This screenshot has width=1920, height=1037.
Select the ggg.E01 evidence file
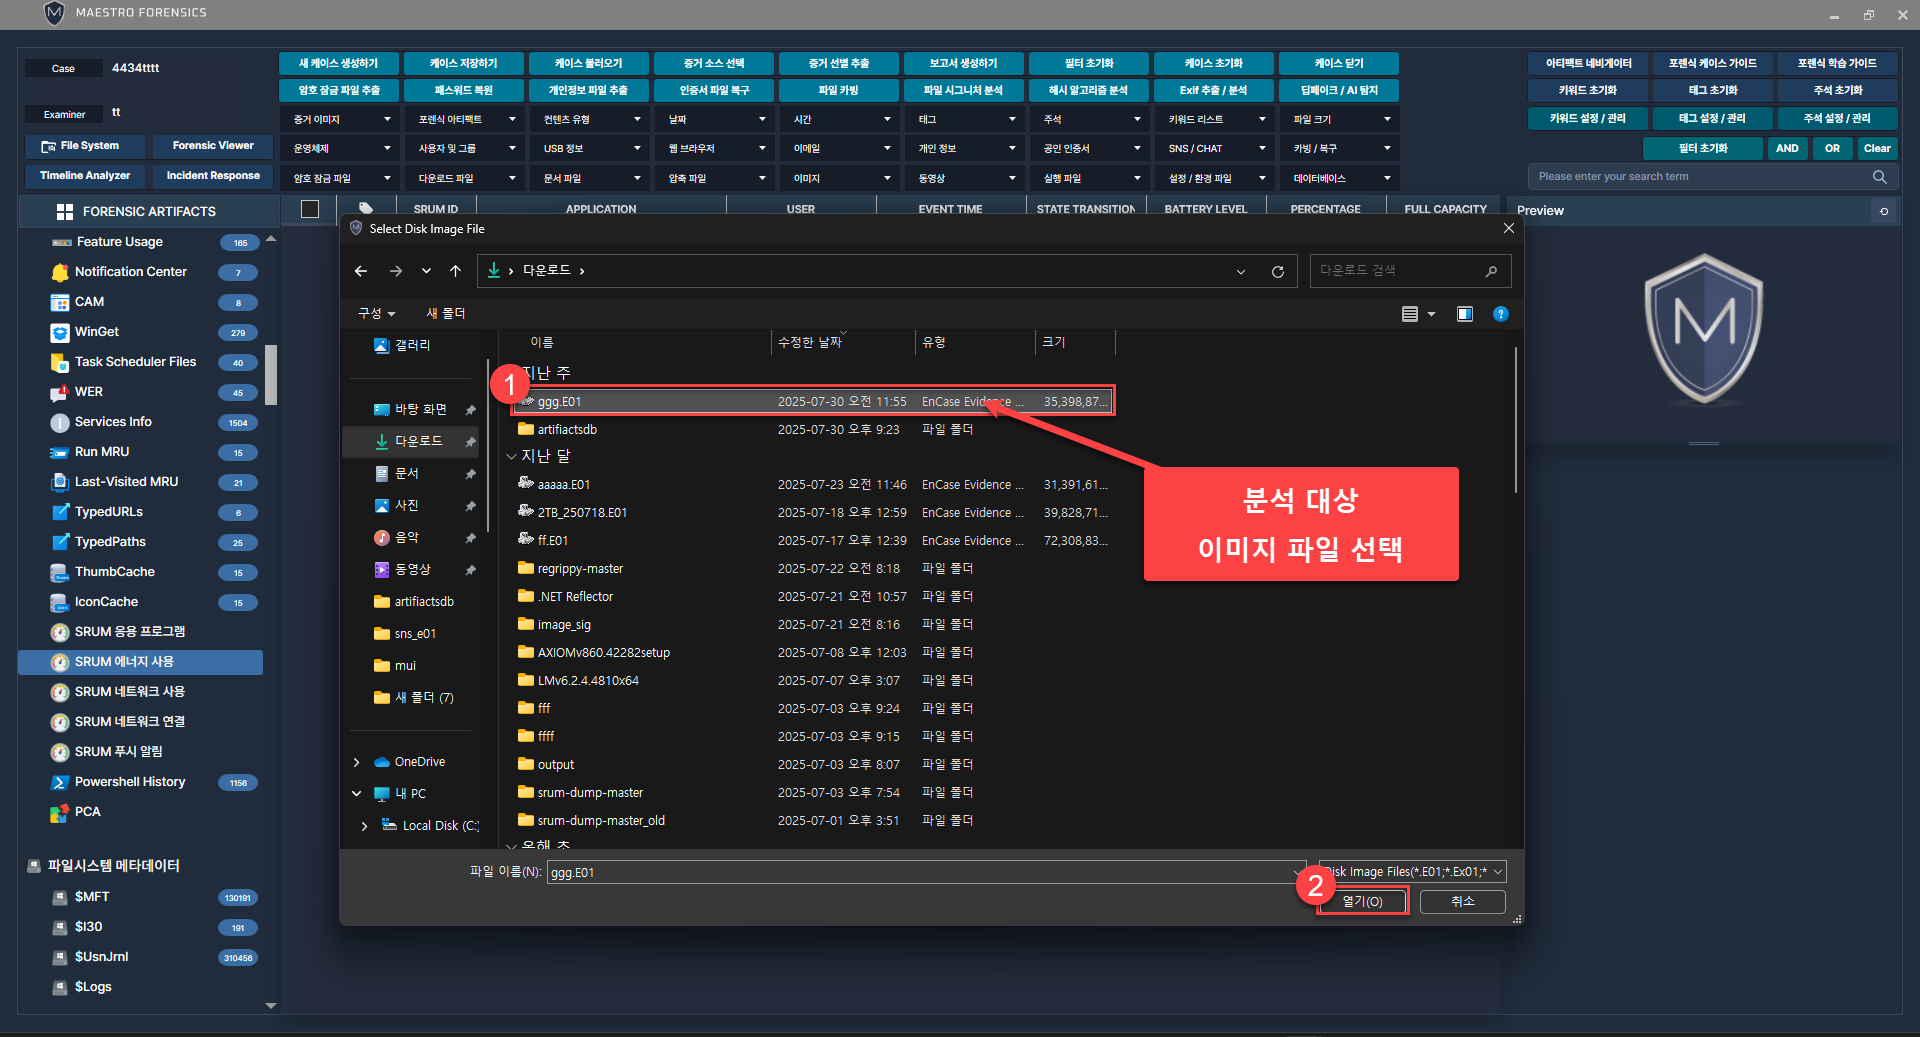pos(560,402)
